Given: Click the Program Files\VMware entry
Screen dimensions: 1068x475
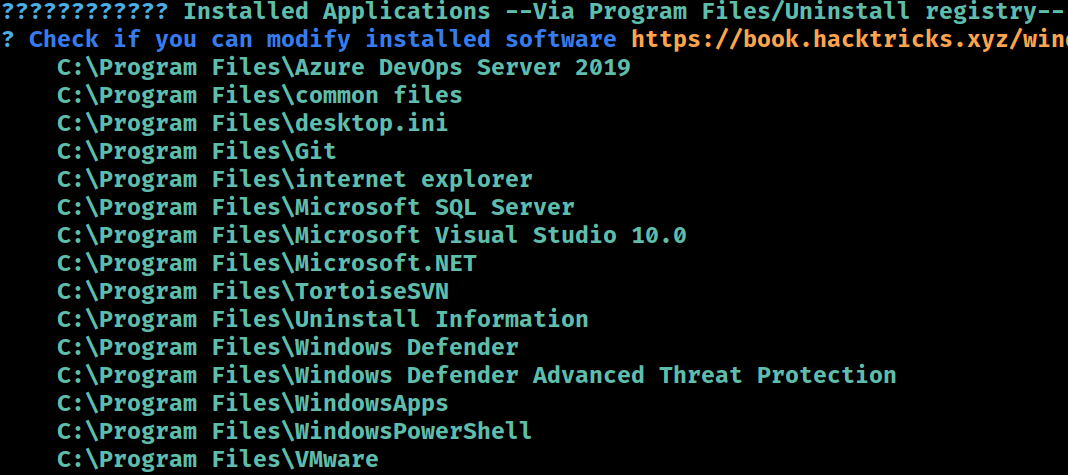Looking at the screenshot, I should coord(218,459).
